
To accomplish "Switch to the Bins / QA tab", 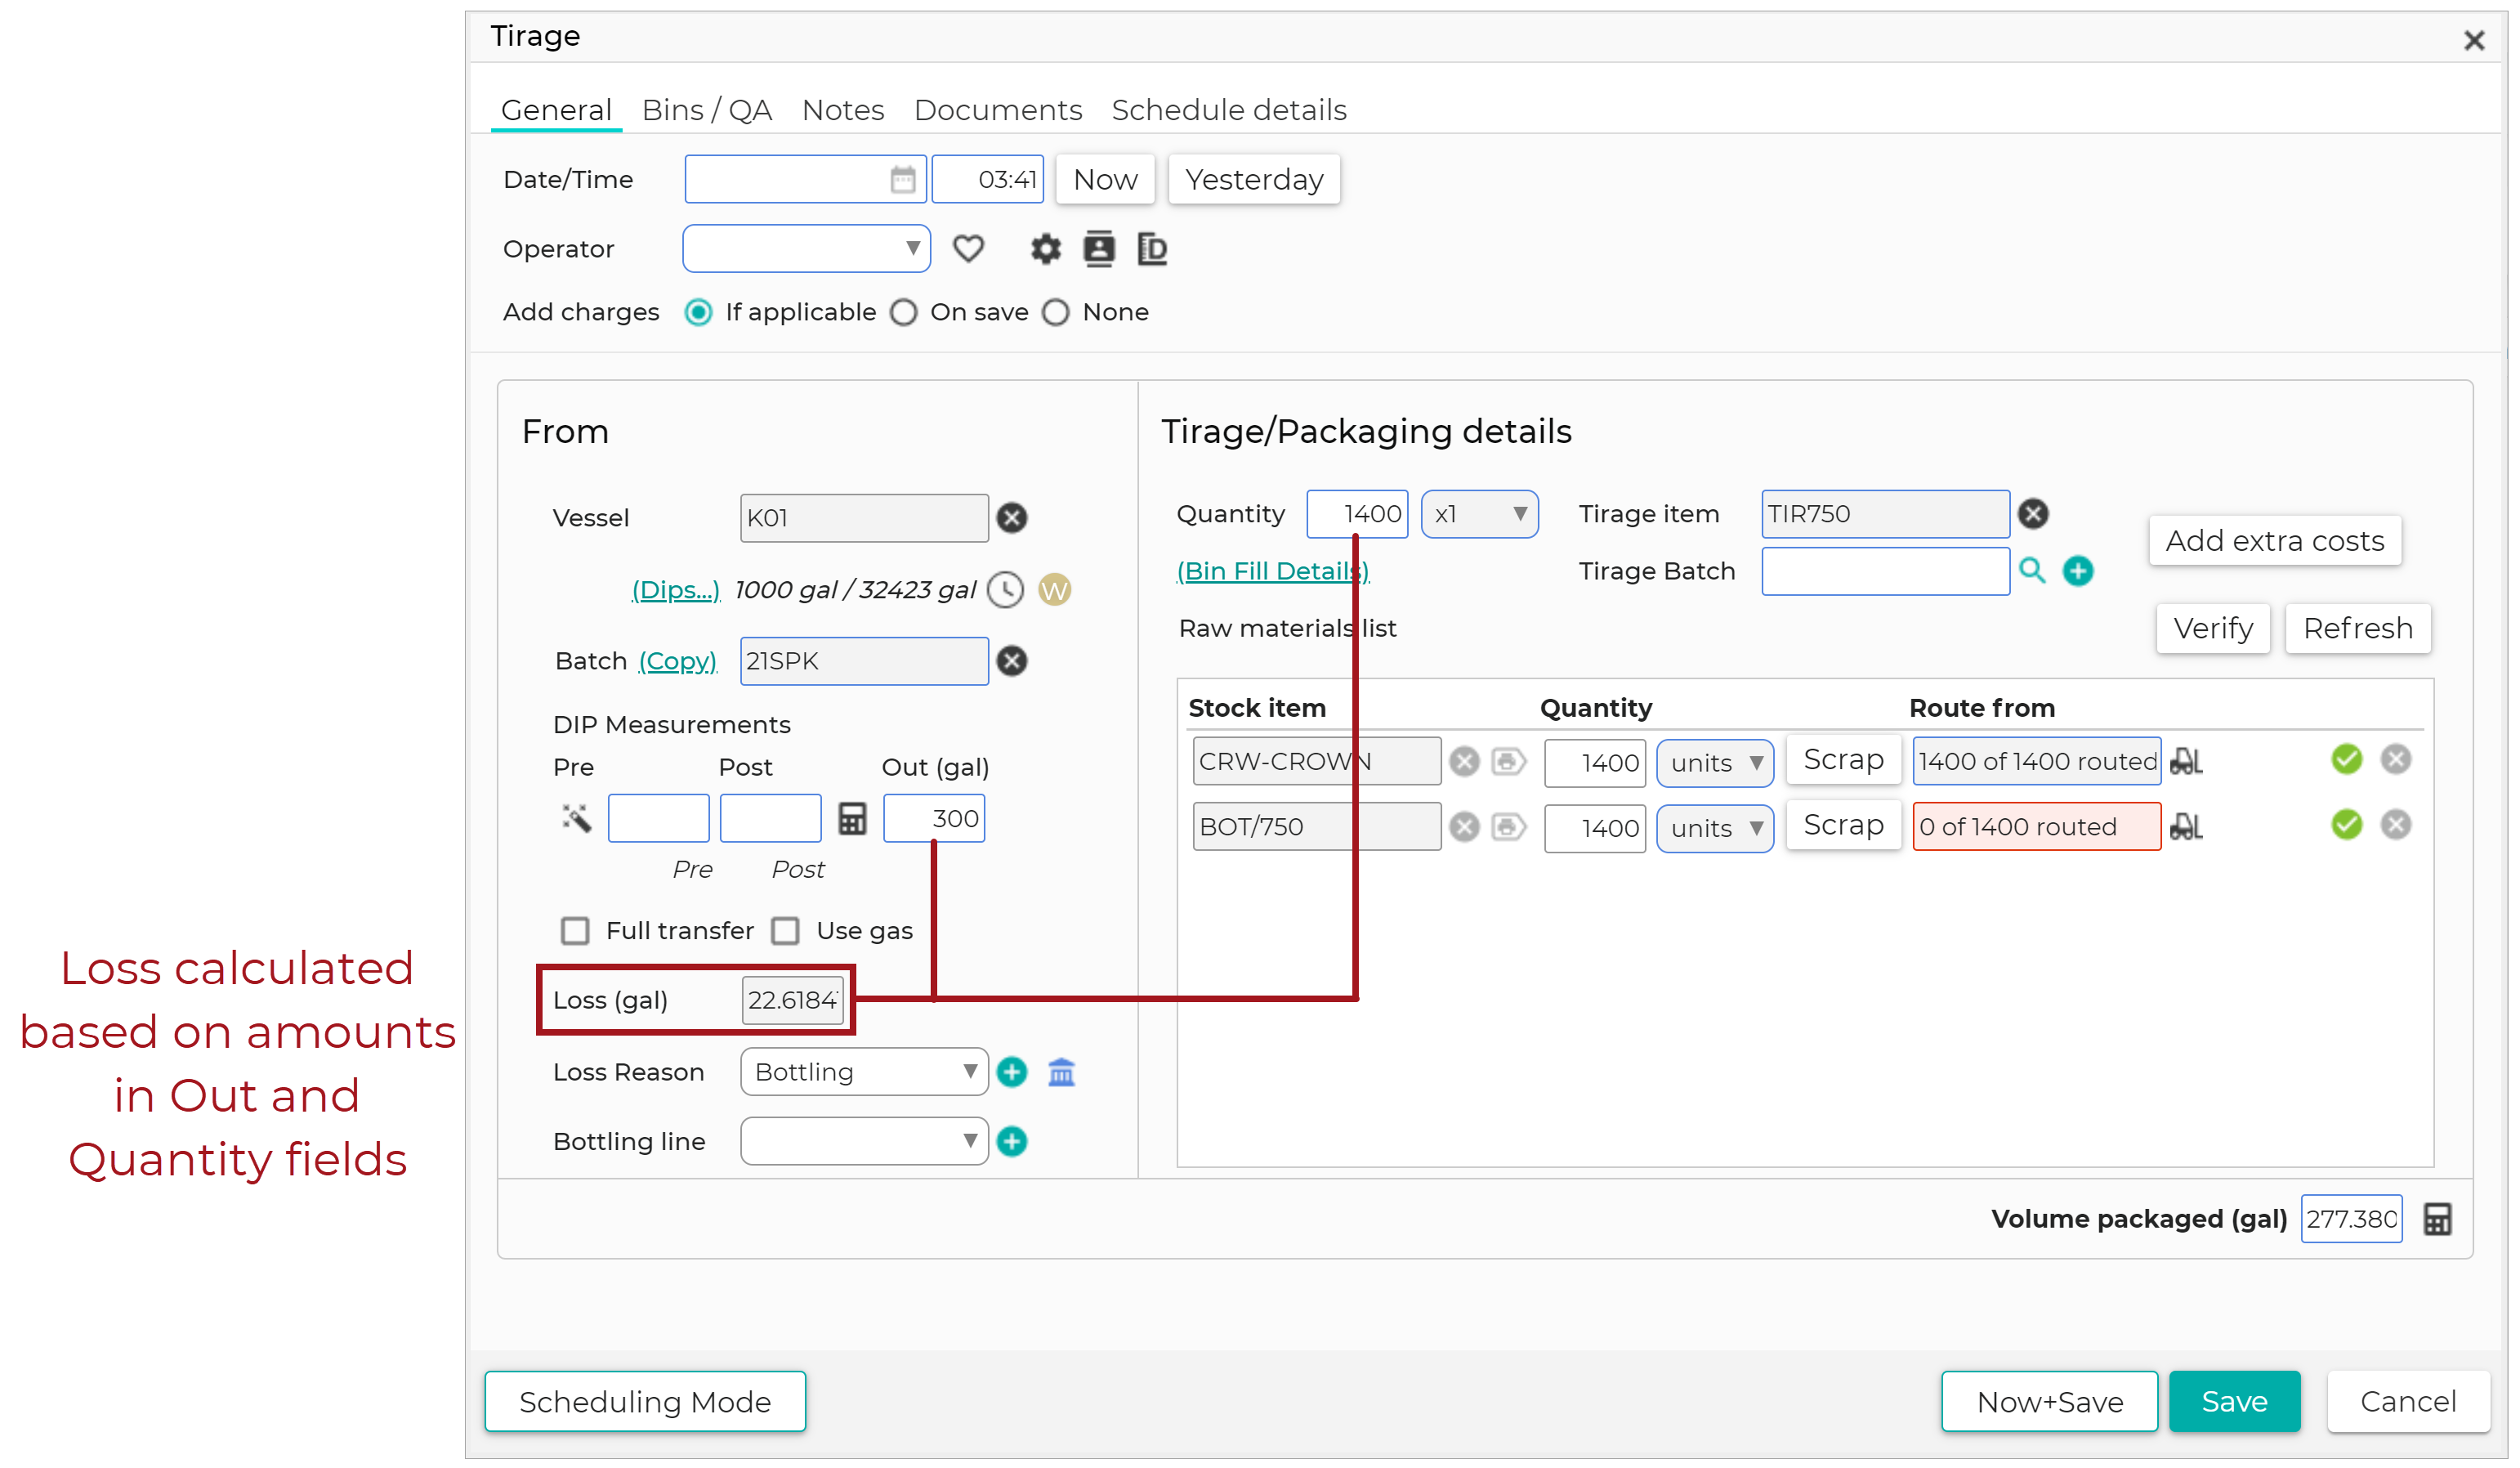I will [x=707, y=110].
